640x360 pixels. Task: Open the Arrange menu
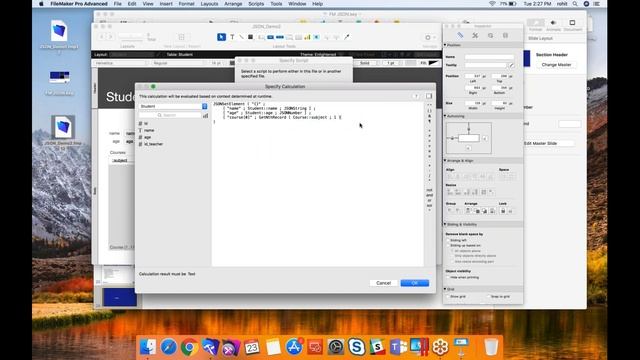[x=233, y=4]
